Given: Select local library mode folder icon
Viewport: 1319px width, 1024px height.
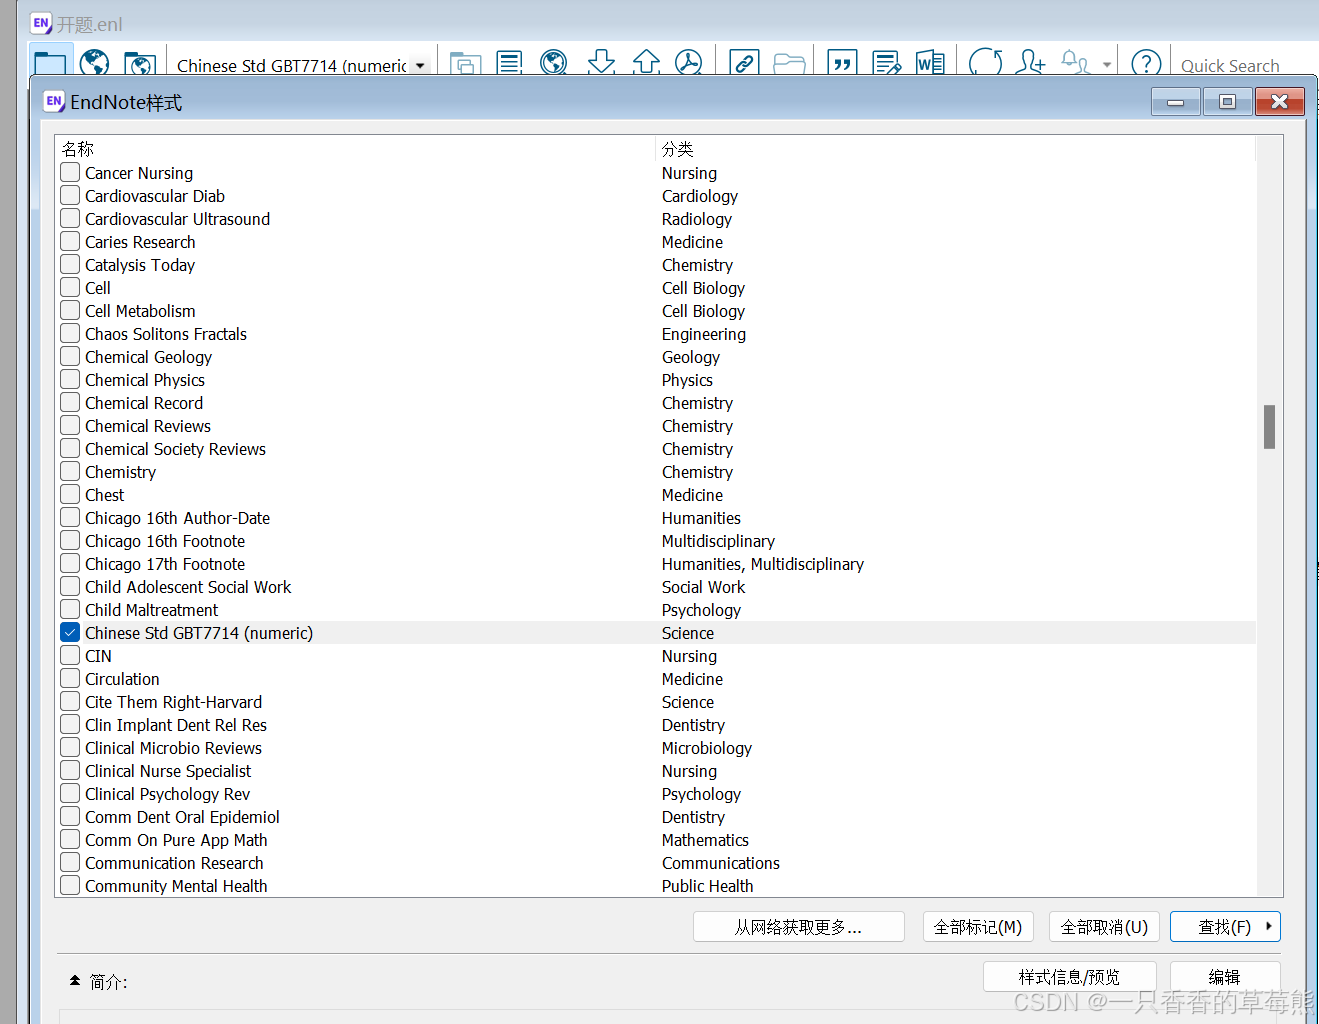Looking at the screenshot, I should coord(50,62).
